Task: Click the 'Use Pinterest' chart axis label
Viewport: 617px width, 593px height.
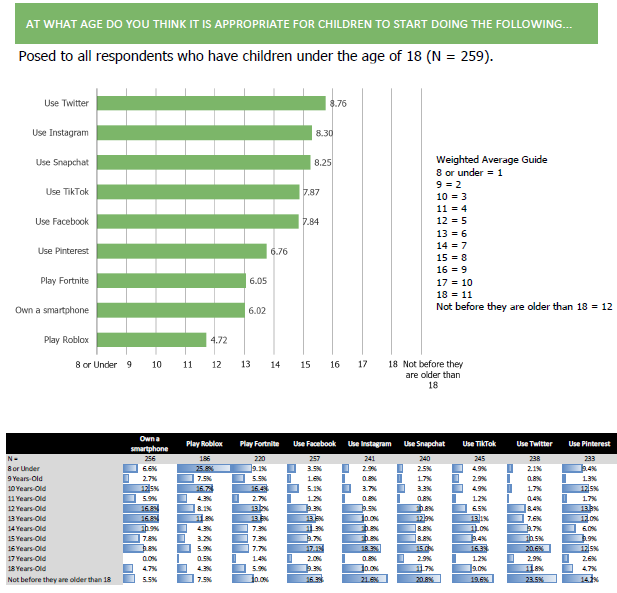Action: pos(63,251)
